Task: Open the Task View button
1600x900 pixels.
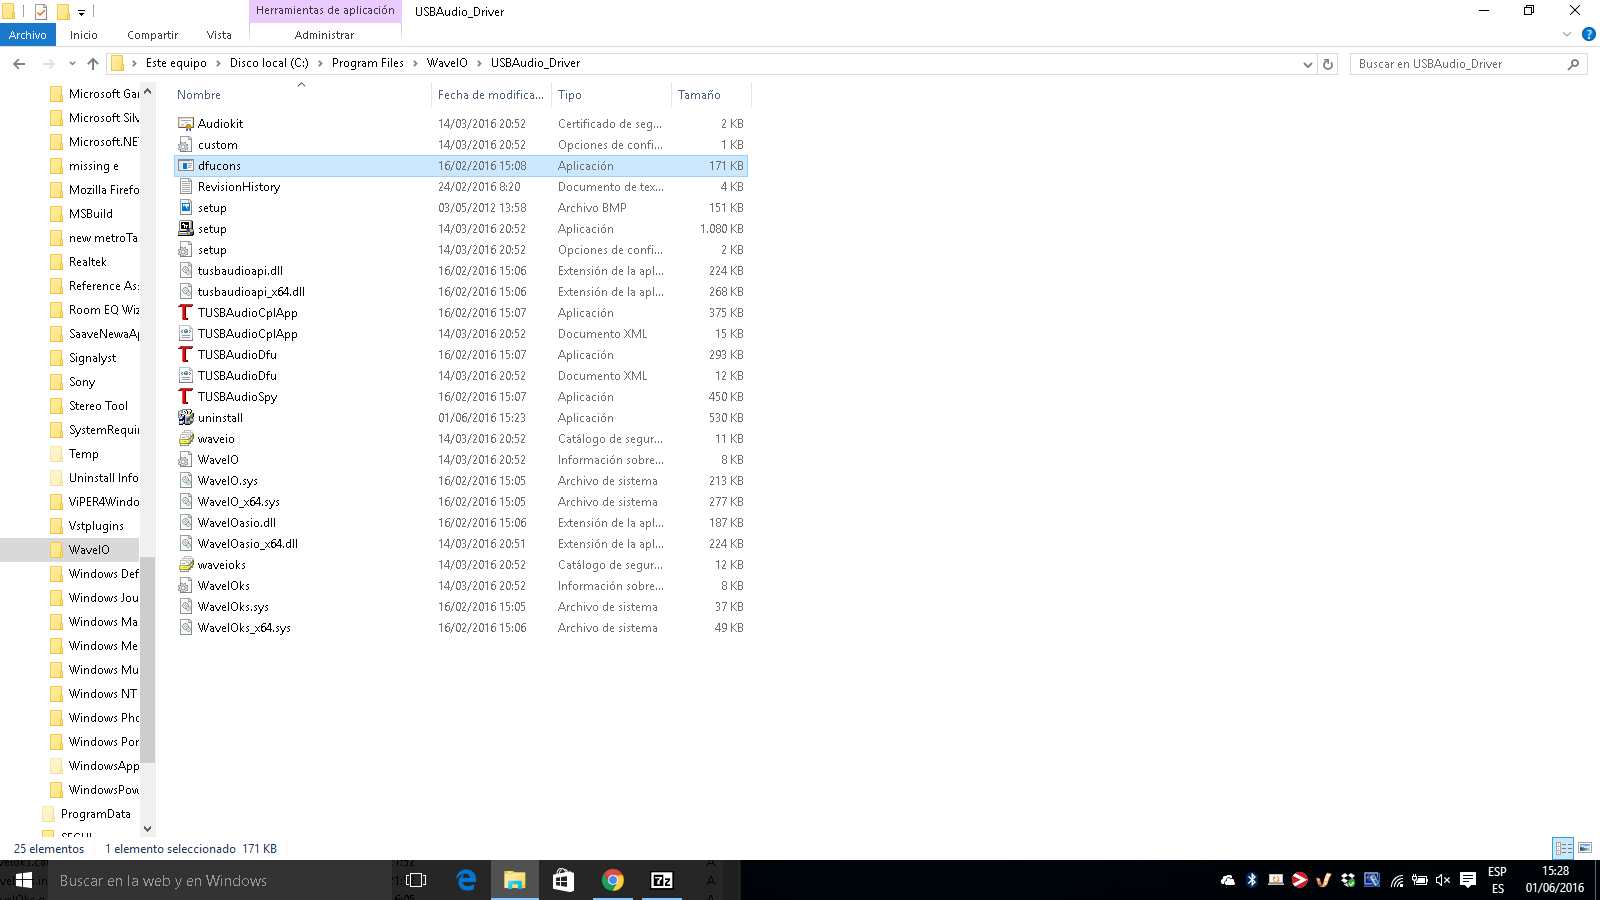Action: point(416,880)
